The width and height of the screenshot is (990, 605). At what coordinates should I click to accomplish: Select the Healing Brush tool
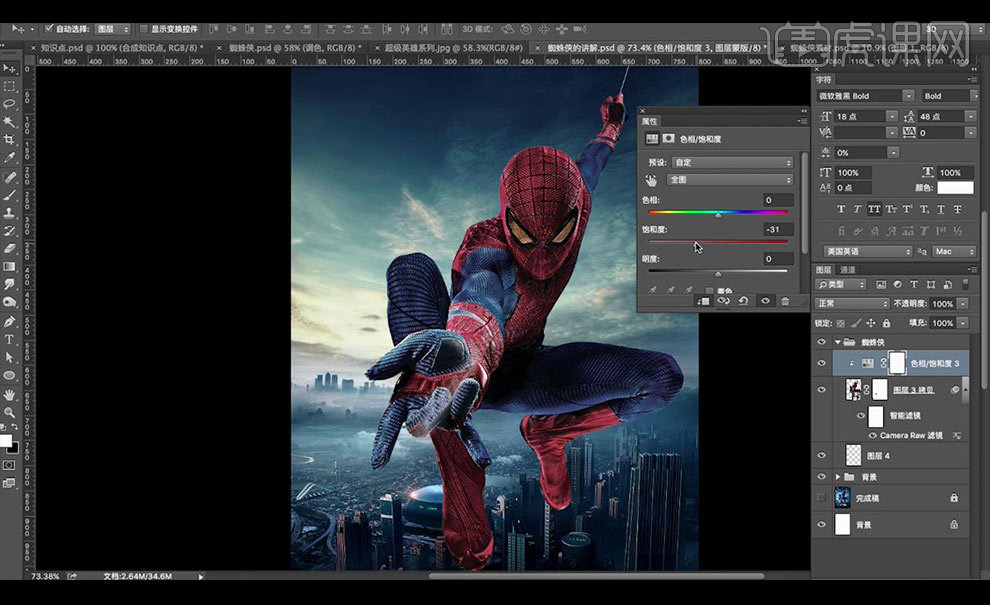click(9, 177)
